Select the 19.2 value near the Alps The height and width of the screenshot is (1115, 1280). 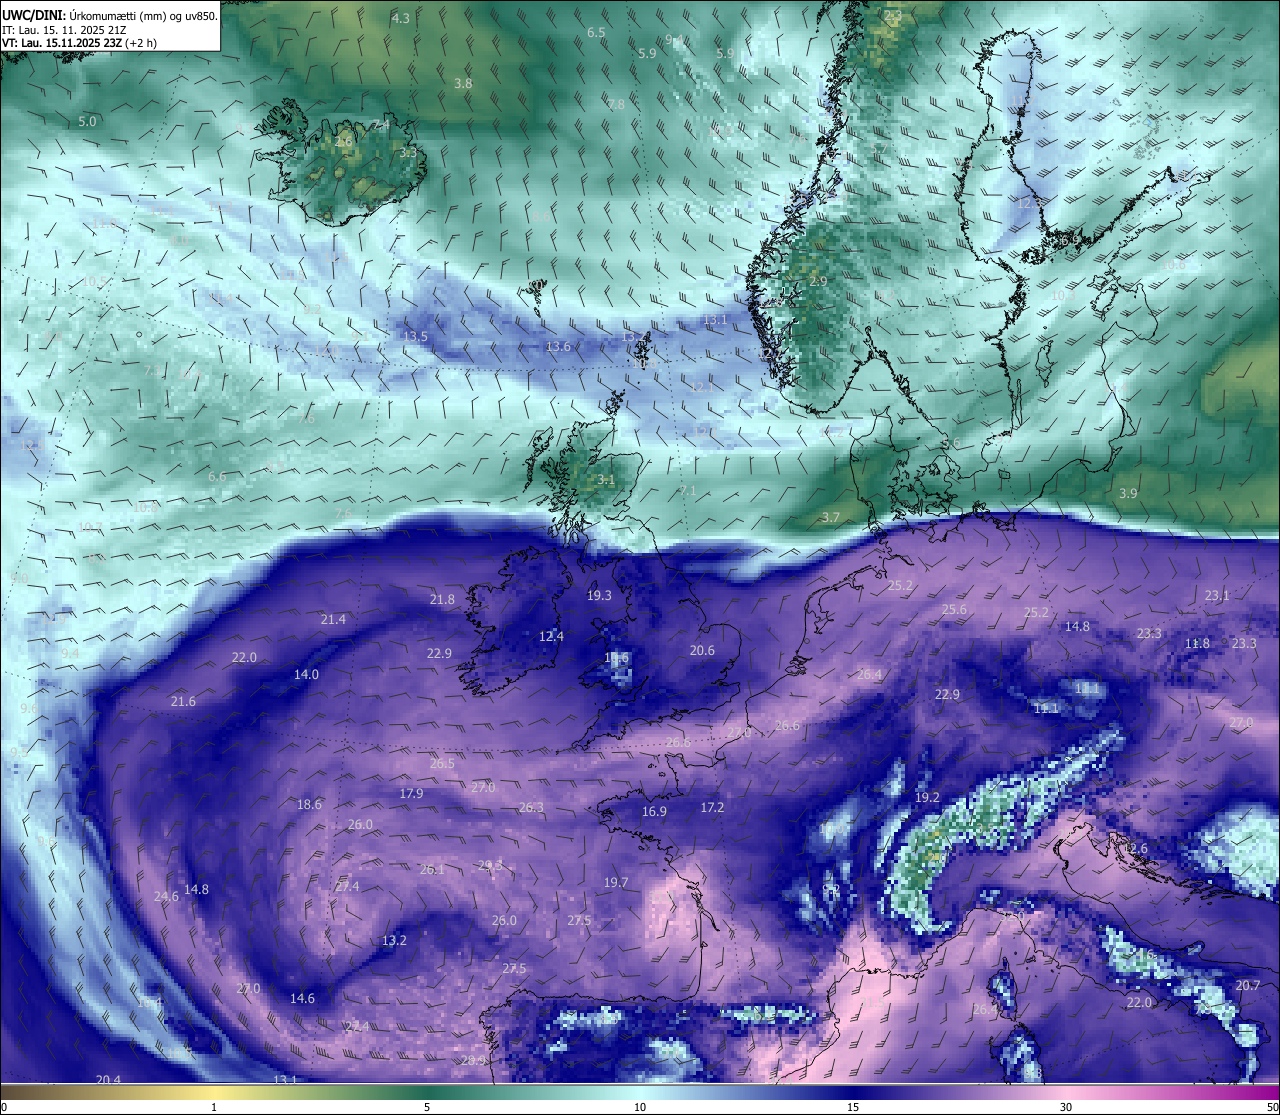tap(927, 797)
